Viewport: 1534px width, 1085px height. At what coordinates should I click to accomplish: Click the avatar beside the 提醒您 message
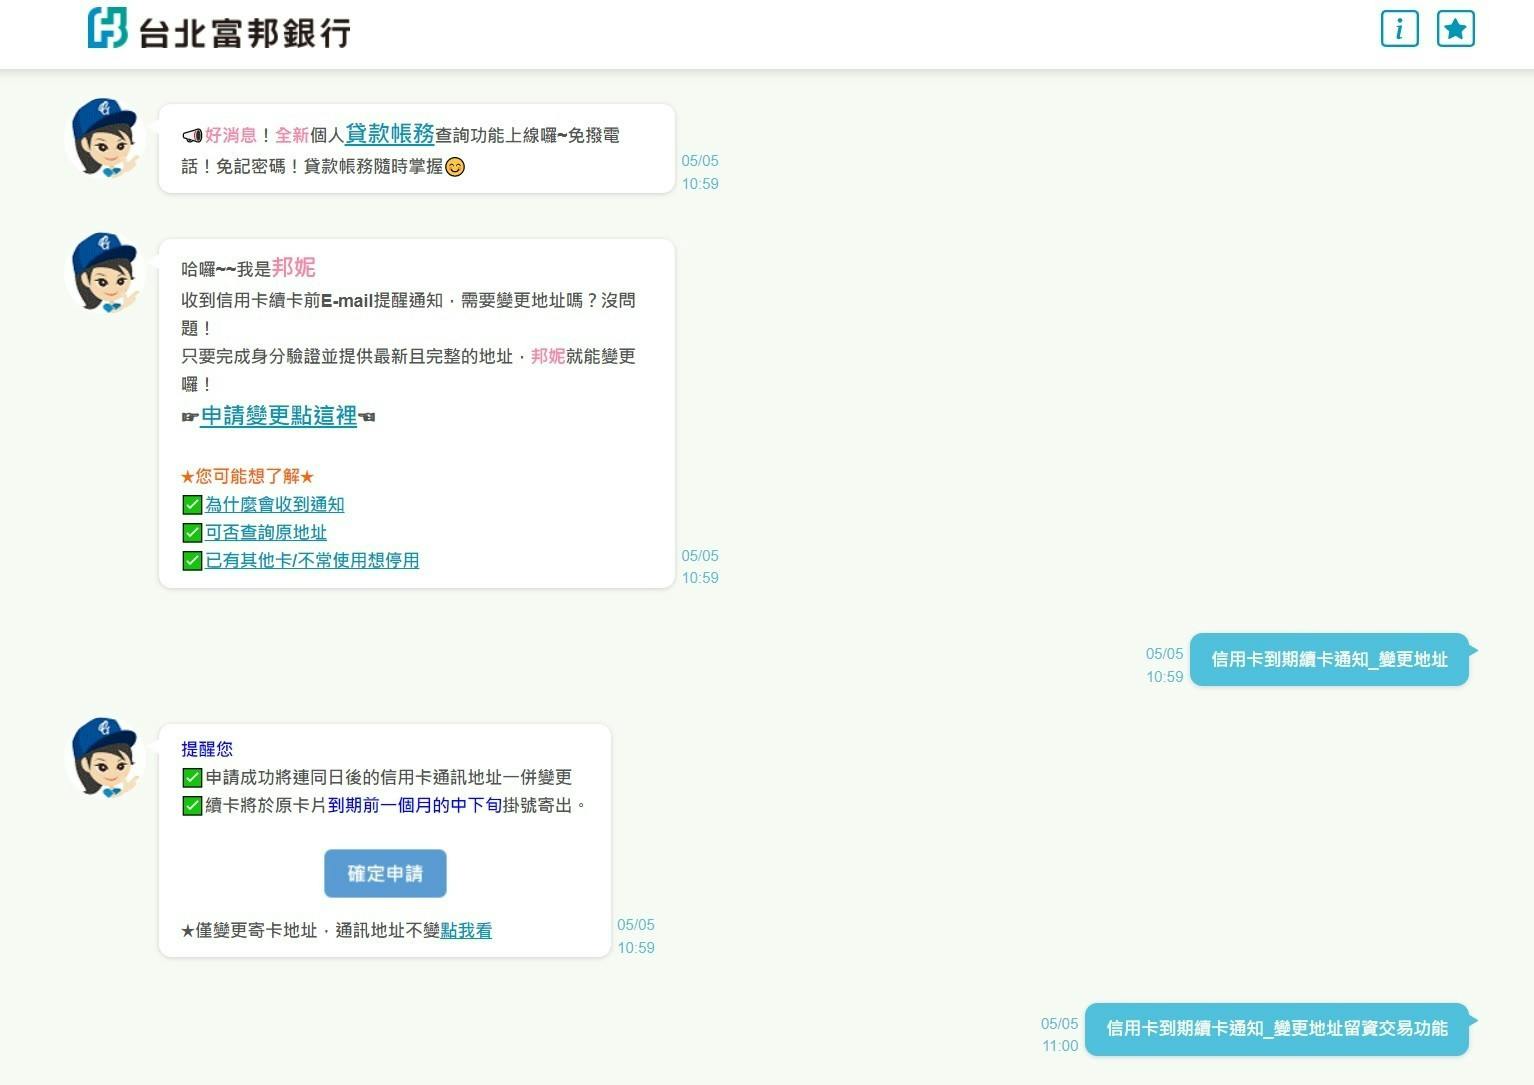pyautogui.click(x=105, y=757)
